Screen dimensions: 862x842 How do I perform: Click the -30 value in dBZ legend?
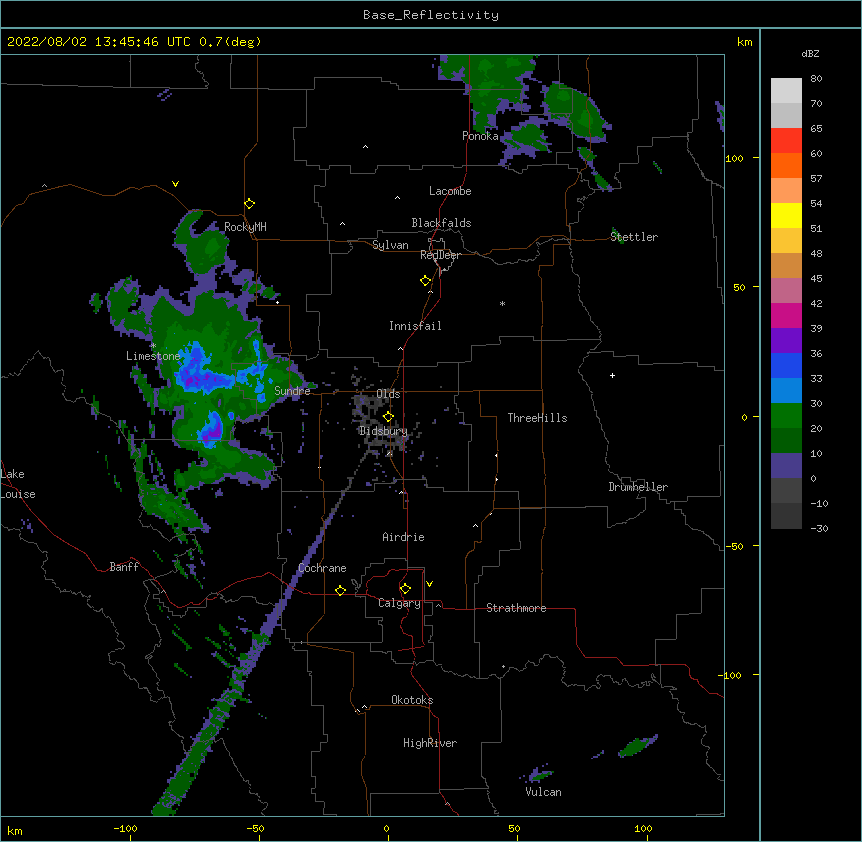(x=819, y=529)
